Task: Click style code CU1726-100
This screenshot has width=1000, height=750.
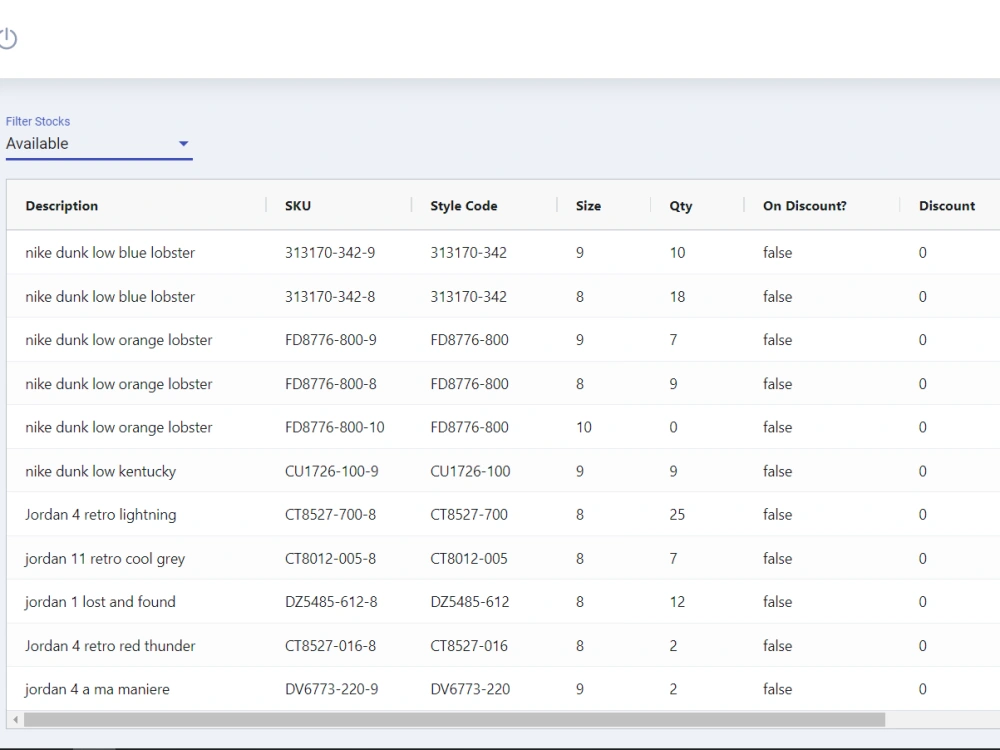Action: point(470,471)
